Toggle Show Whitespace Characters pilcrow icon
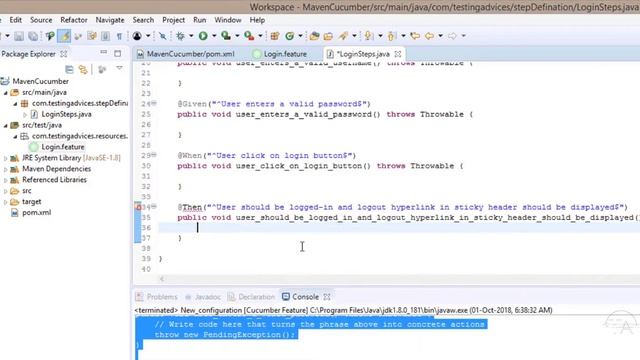 119,36
